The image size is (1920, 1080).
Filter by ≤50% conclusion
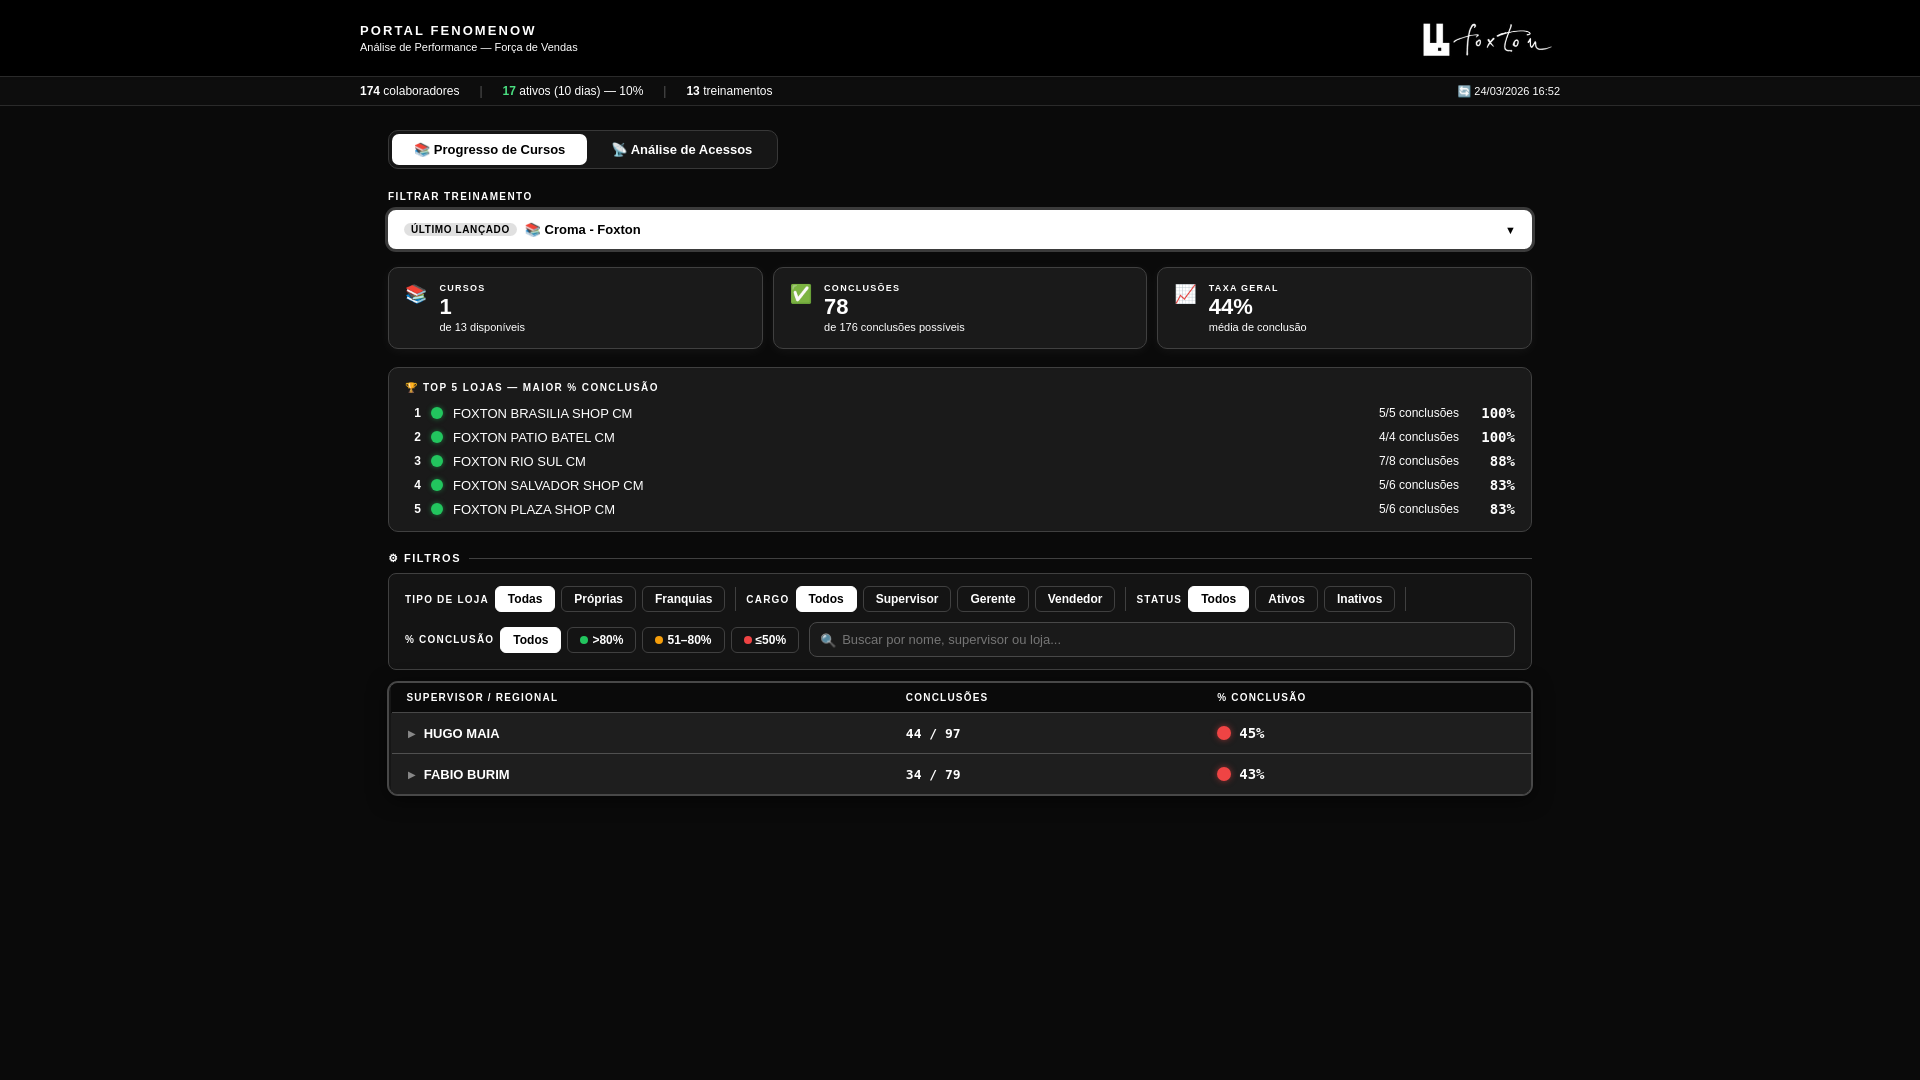(765, 640)
